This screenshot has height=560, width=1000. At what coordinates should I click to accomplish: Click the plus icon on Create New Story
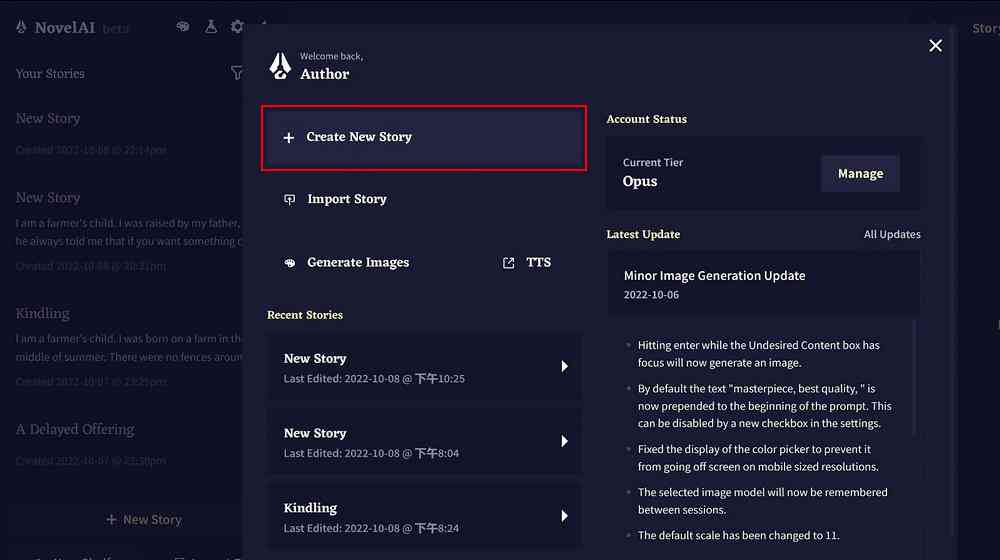point(289,137)
